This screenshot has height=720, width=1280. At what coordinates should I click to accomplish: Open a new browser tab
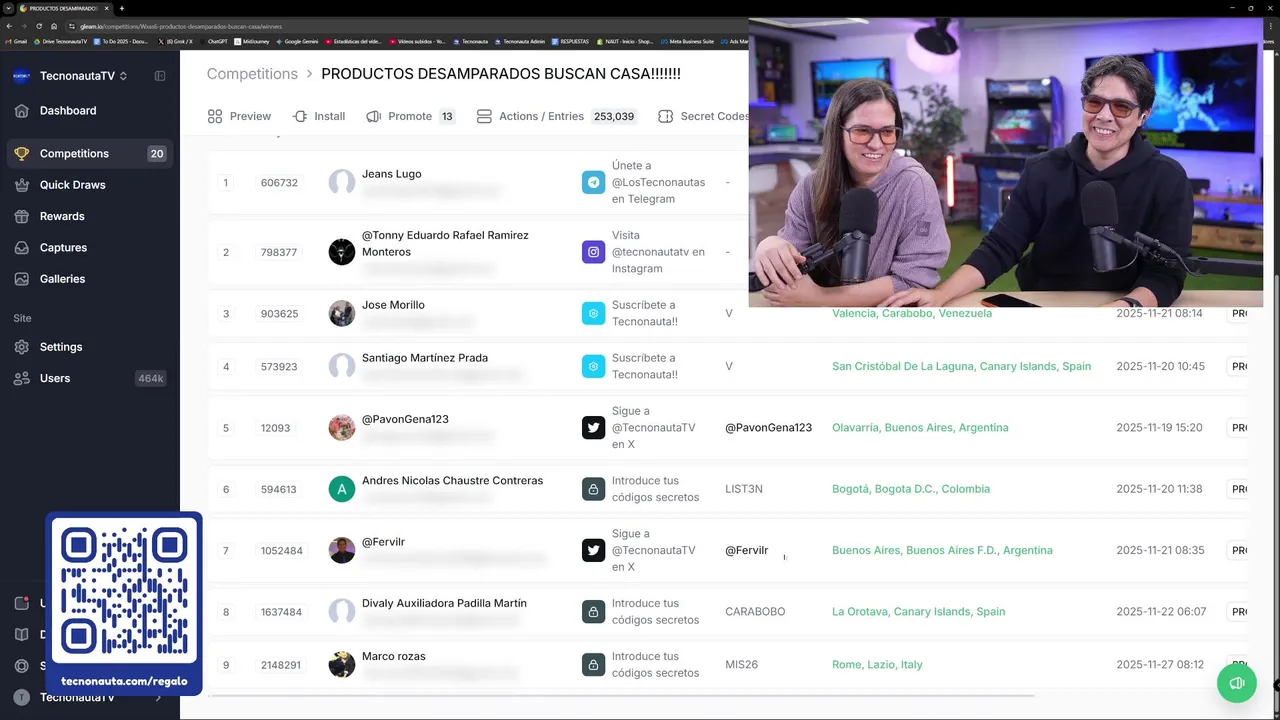point(122,8)
